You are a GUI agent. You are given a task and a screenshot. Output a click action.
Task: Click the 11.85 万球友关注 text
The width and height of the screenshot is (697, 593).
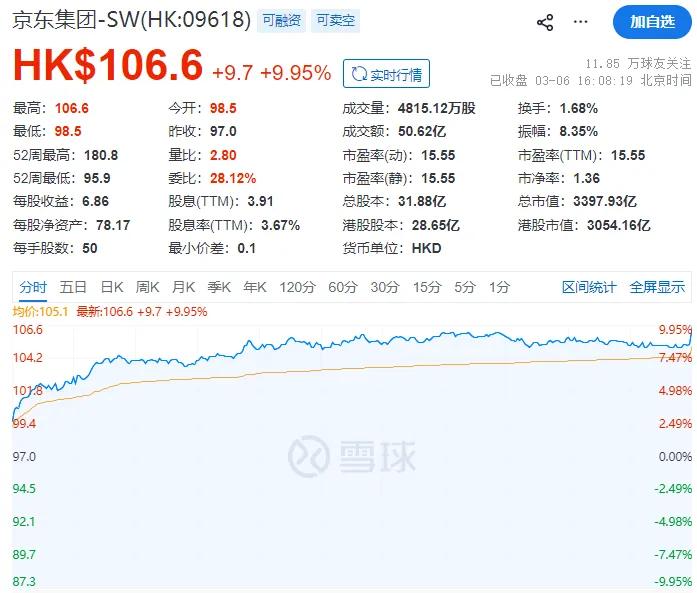coord(638,64)
